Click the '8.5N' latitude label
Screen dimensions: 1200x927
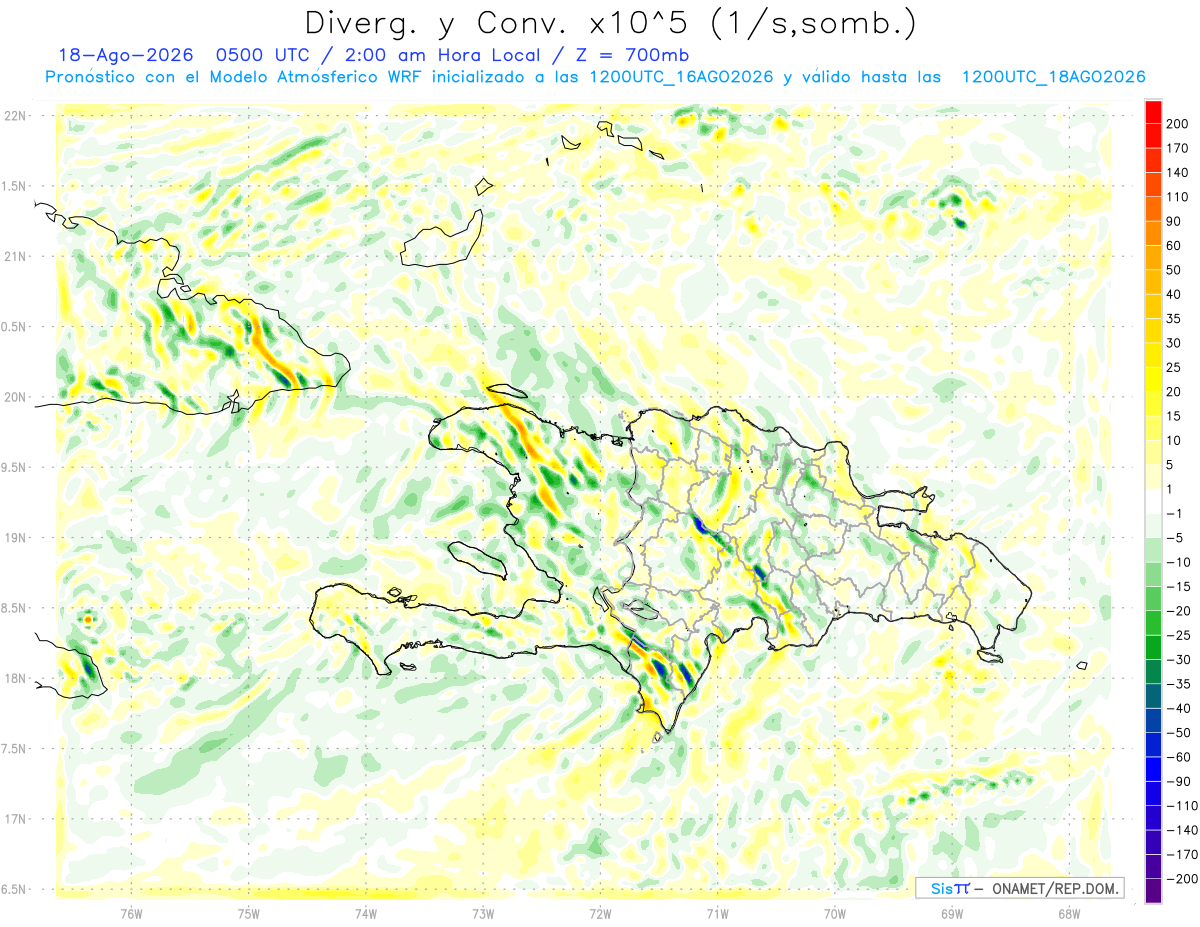[x=15, y=608]
